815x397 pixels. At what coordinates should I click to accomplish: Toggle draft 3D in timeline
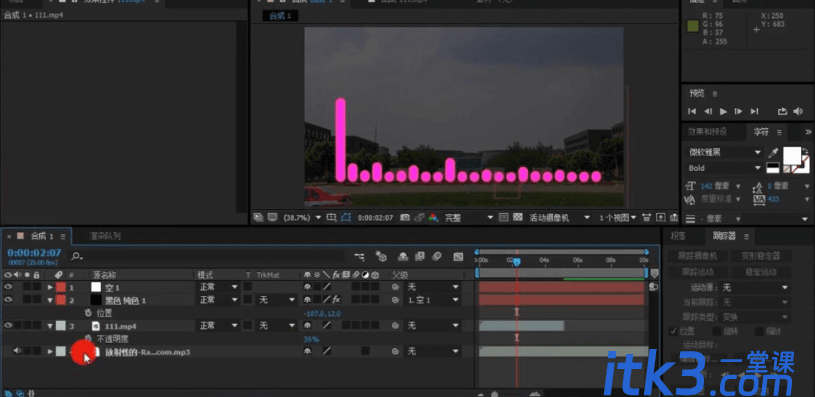[381, 256]
